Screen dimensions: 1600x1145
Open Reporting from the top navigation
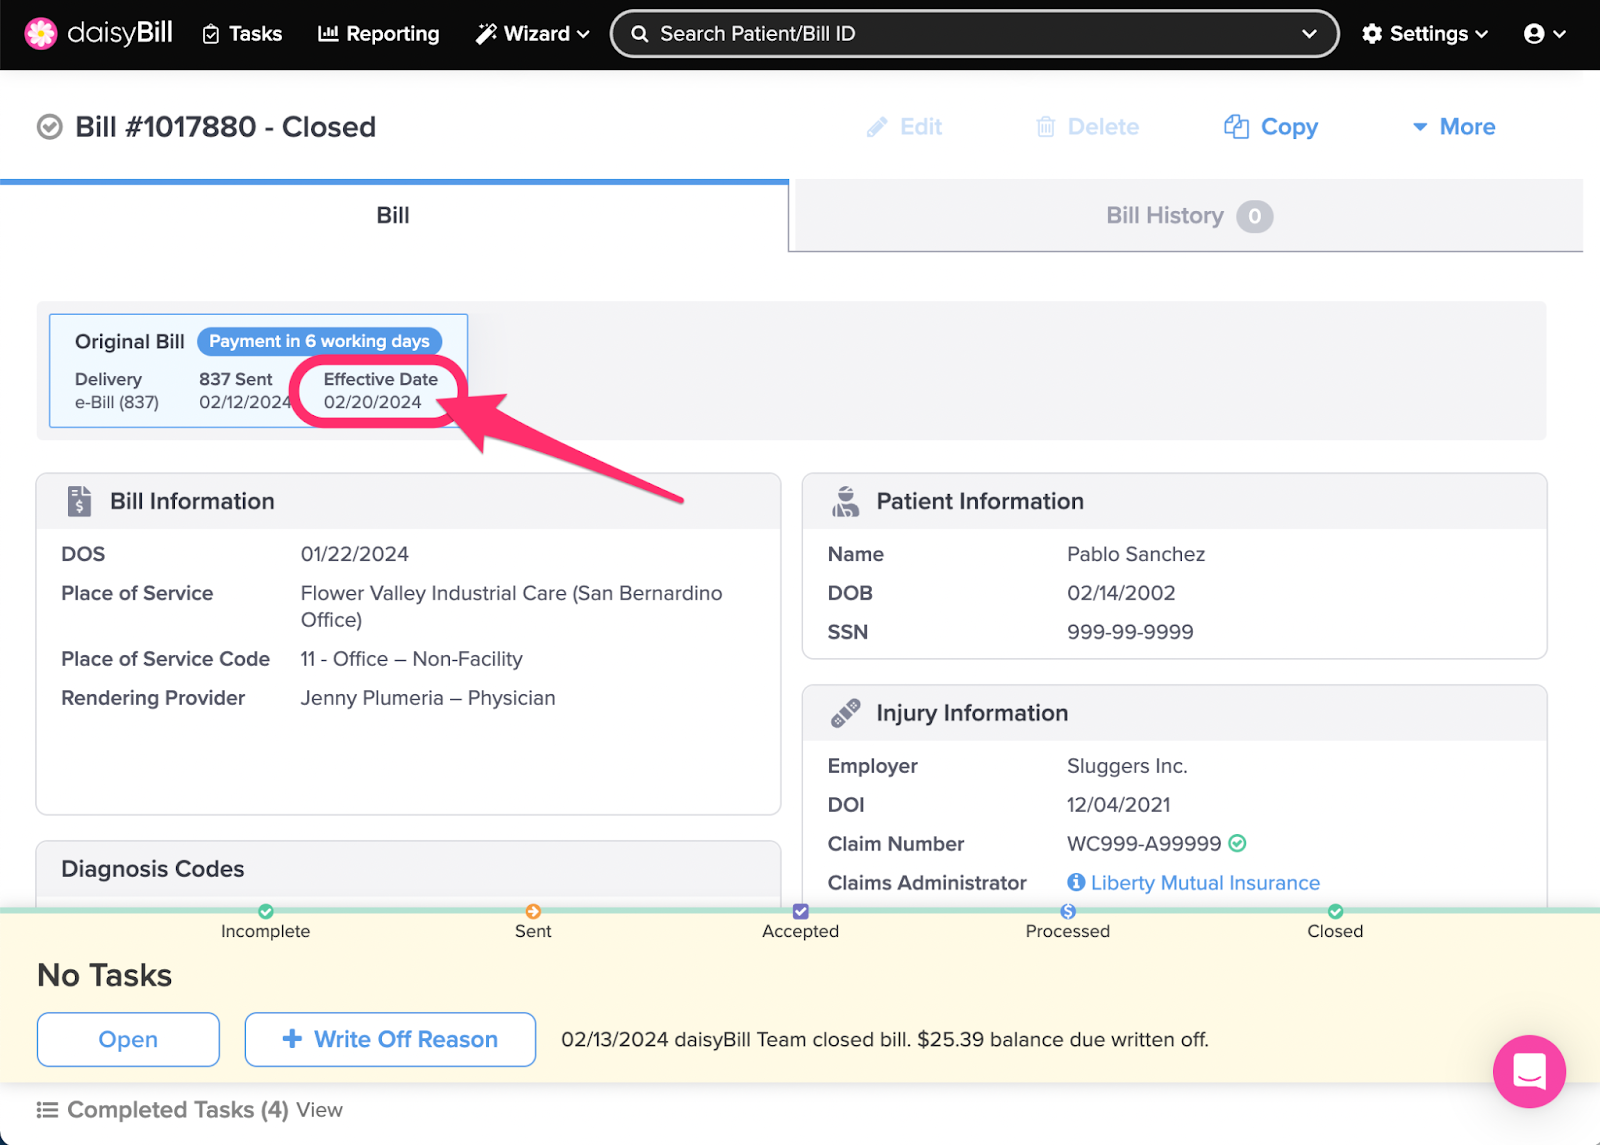tap(379, 34)
